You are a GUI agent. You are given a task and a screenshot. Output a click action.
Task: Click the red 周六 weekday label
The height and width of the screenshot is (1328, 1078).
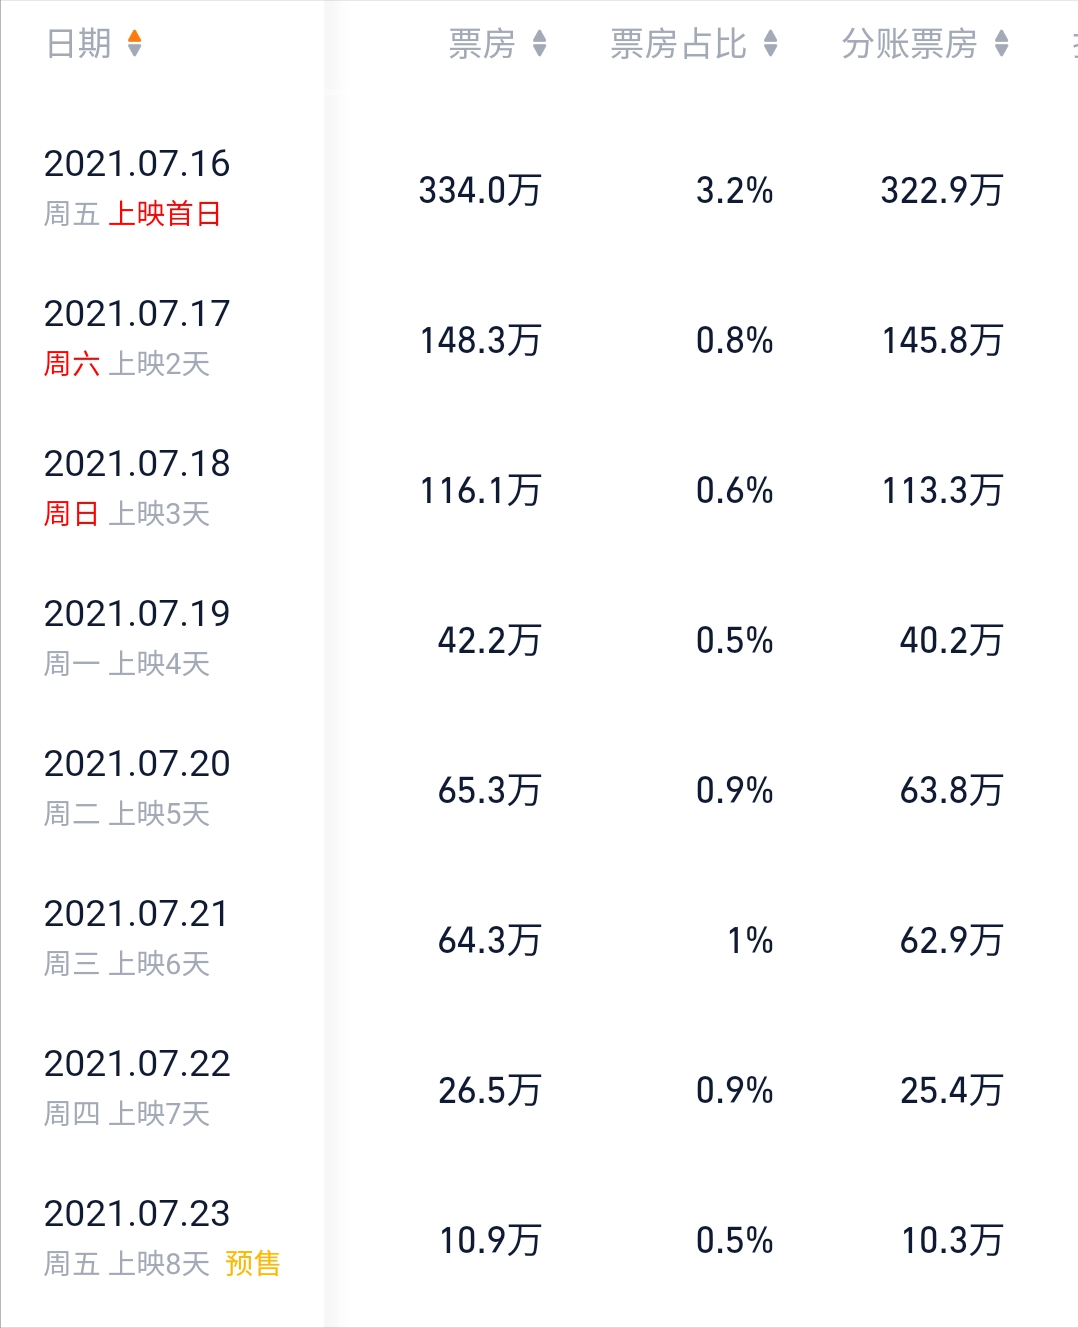pyautogui.click(x=71, y=364)
